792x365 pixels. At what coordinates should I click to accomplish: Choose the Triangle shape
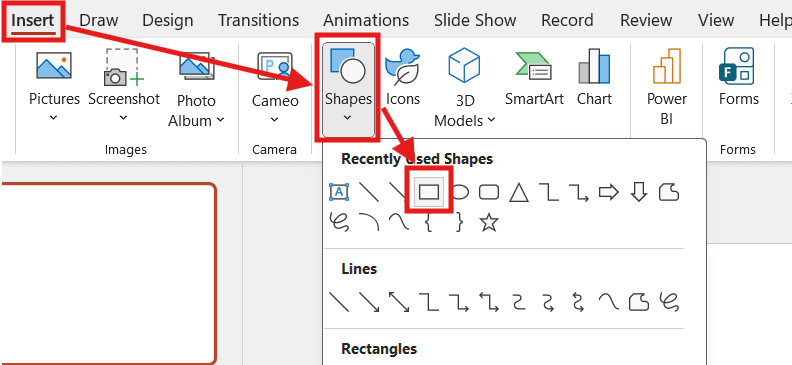(x=518, y=192)
